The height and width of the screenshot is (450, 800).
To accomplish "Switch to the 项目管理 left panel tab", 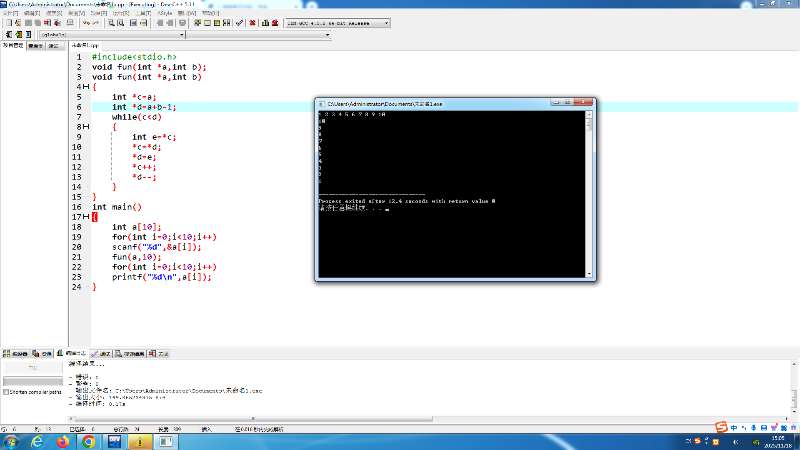I will pyautogui.click(x=13, y=46).
